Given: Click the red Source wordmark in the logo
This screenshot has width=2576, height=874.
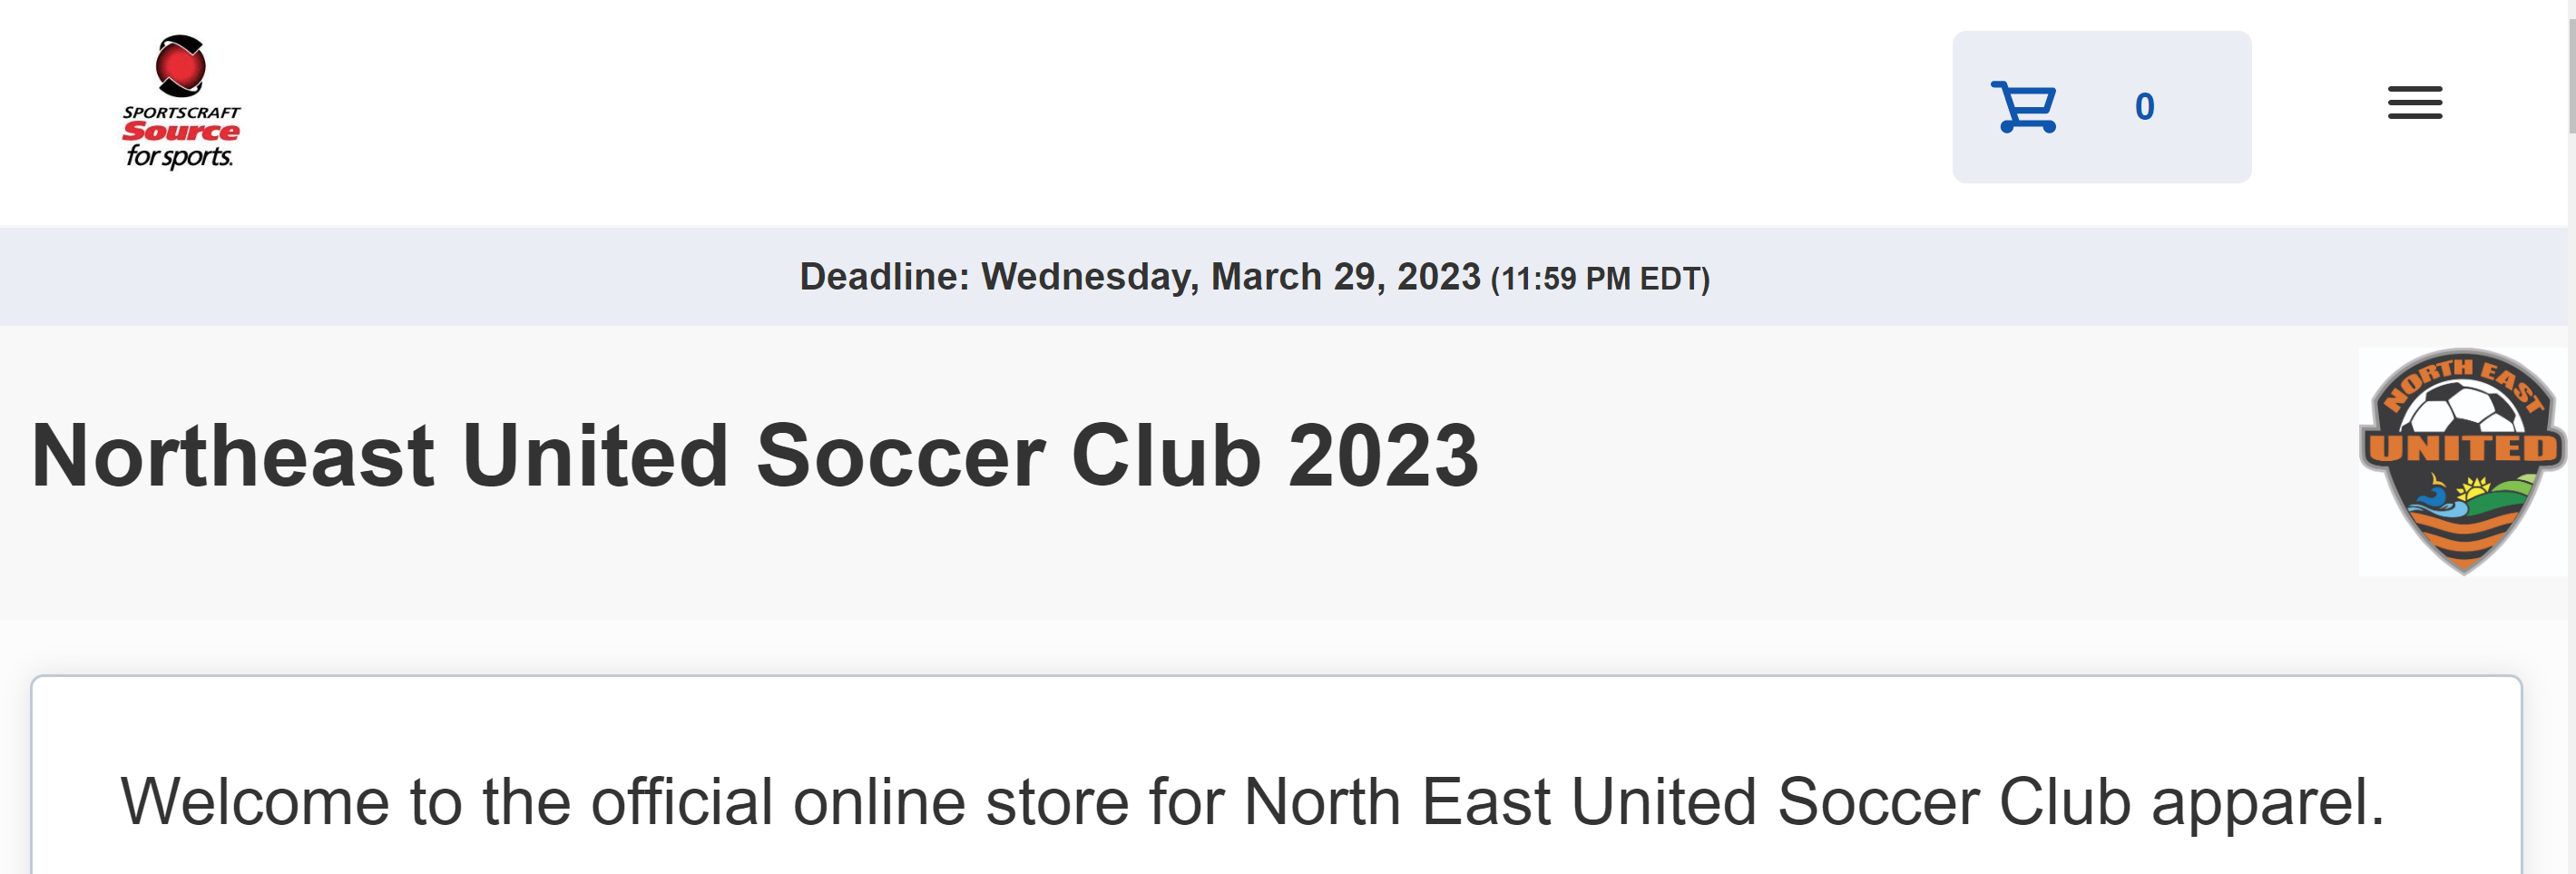Looking at the screenshot, I should (181, 131).
